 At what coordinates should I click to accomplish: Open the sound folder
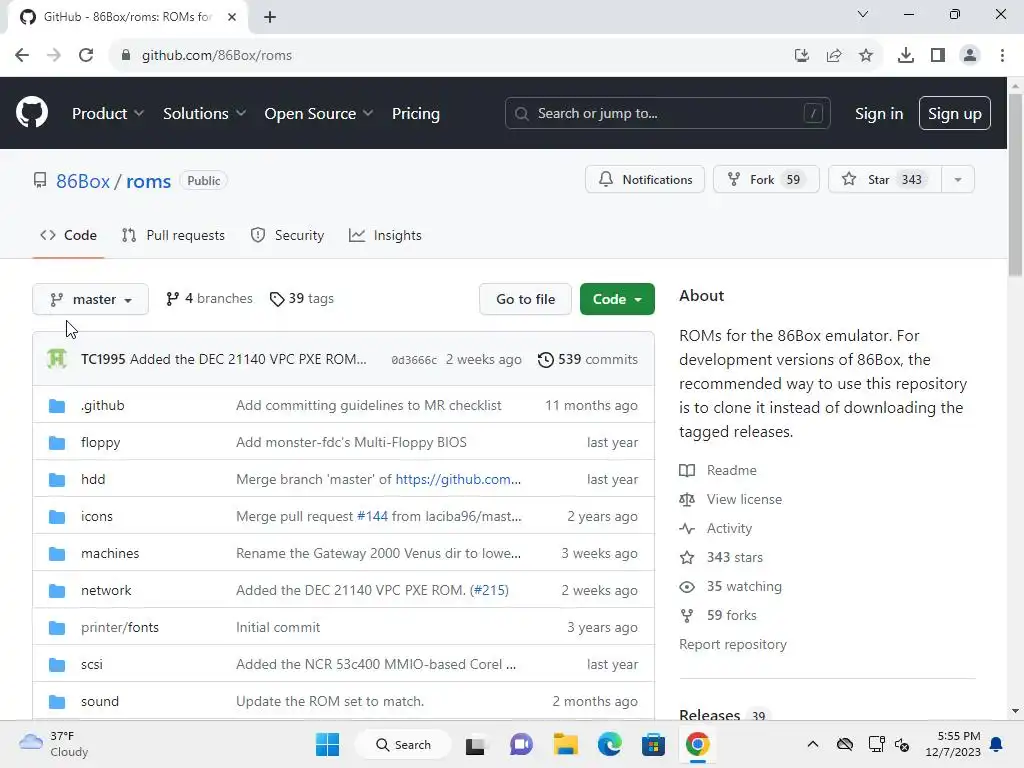point(100,701)
